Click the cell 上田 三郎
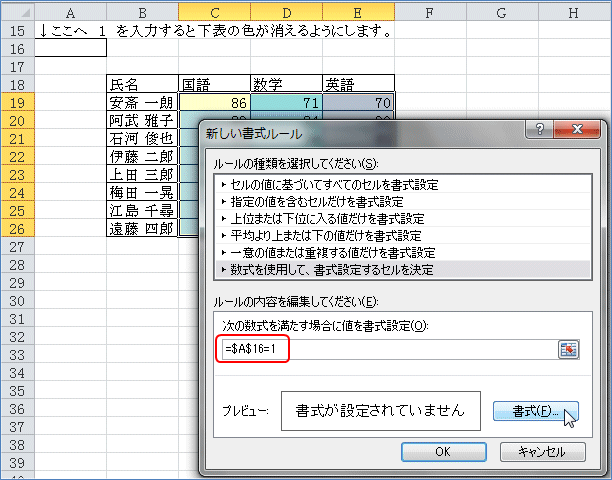Screen dimensions: 612x480 pos(142,174)
